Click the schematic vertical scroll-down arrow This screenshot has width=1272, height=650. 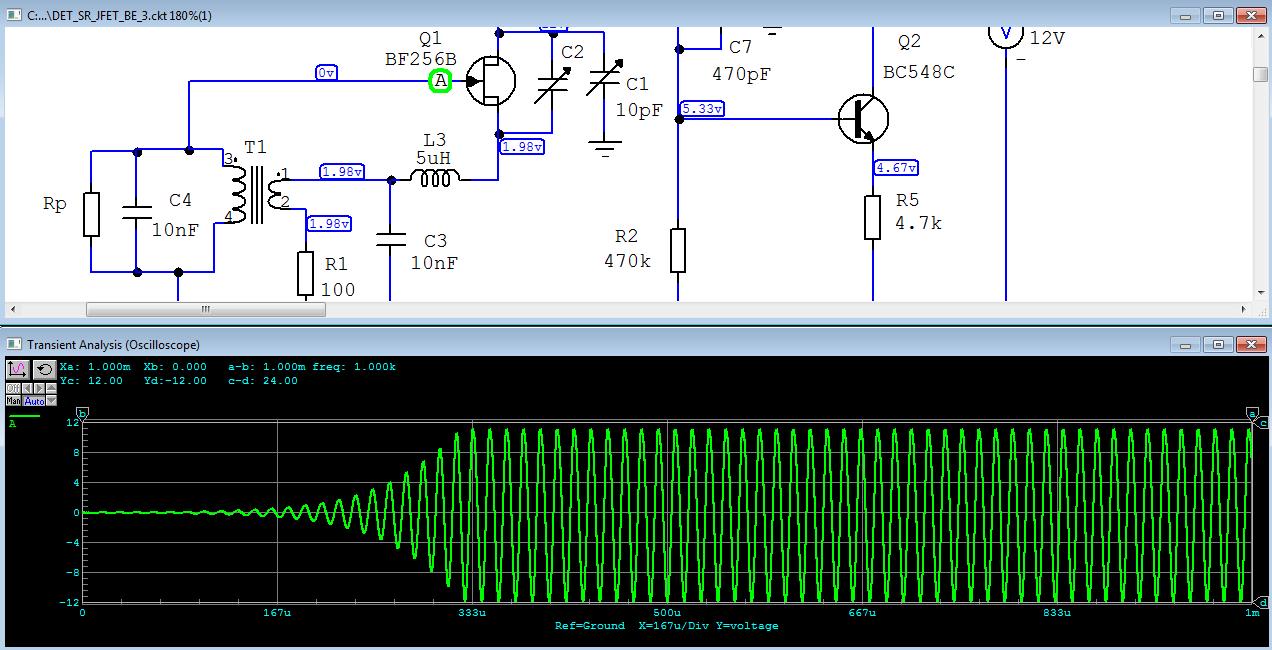1262,294
